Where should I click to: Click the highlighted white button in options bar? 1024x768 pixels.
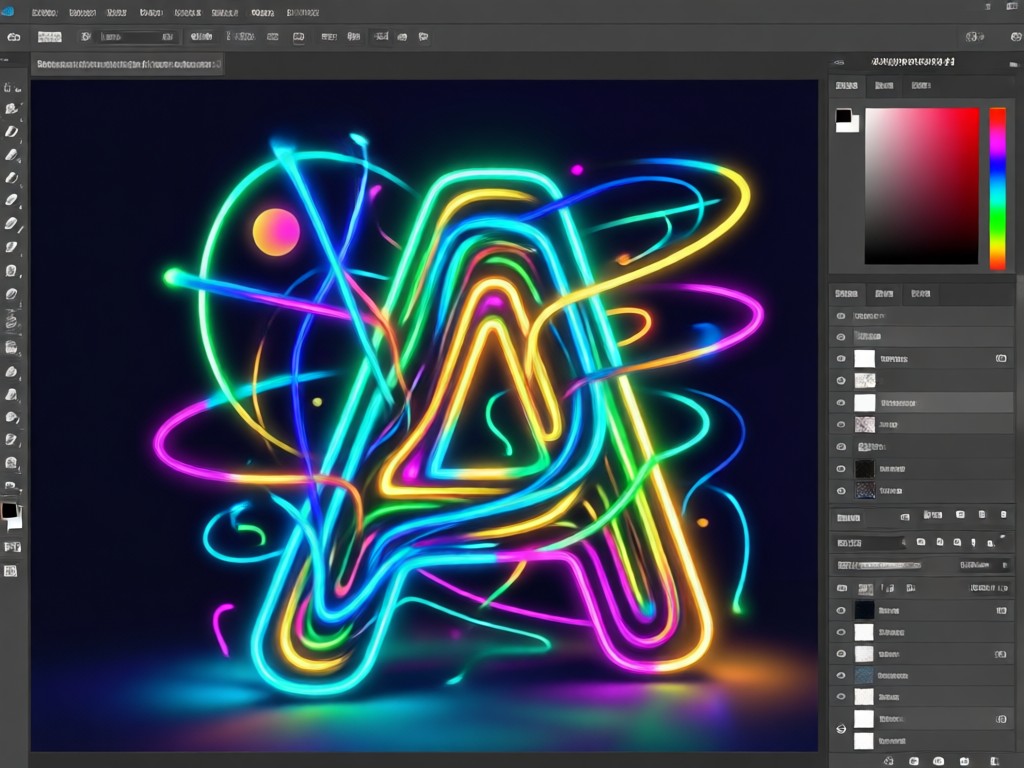pyautogui.click(x=50, y=37)
